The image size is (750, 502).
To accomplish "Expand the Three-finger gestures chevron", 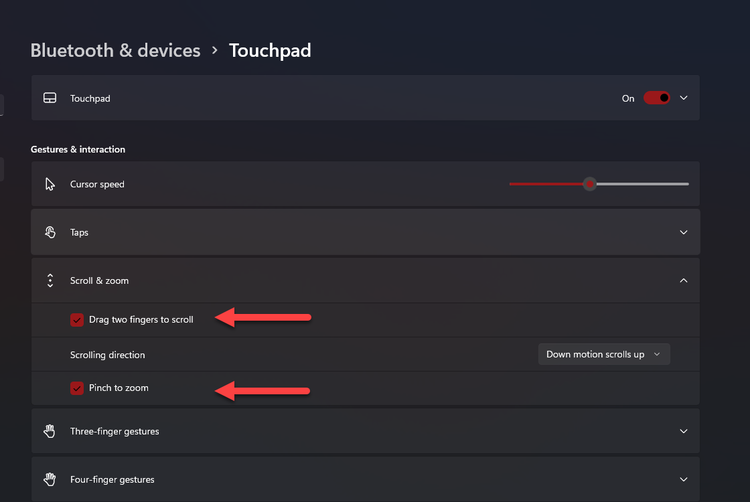I will click(x=684, y=431).
